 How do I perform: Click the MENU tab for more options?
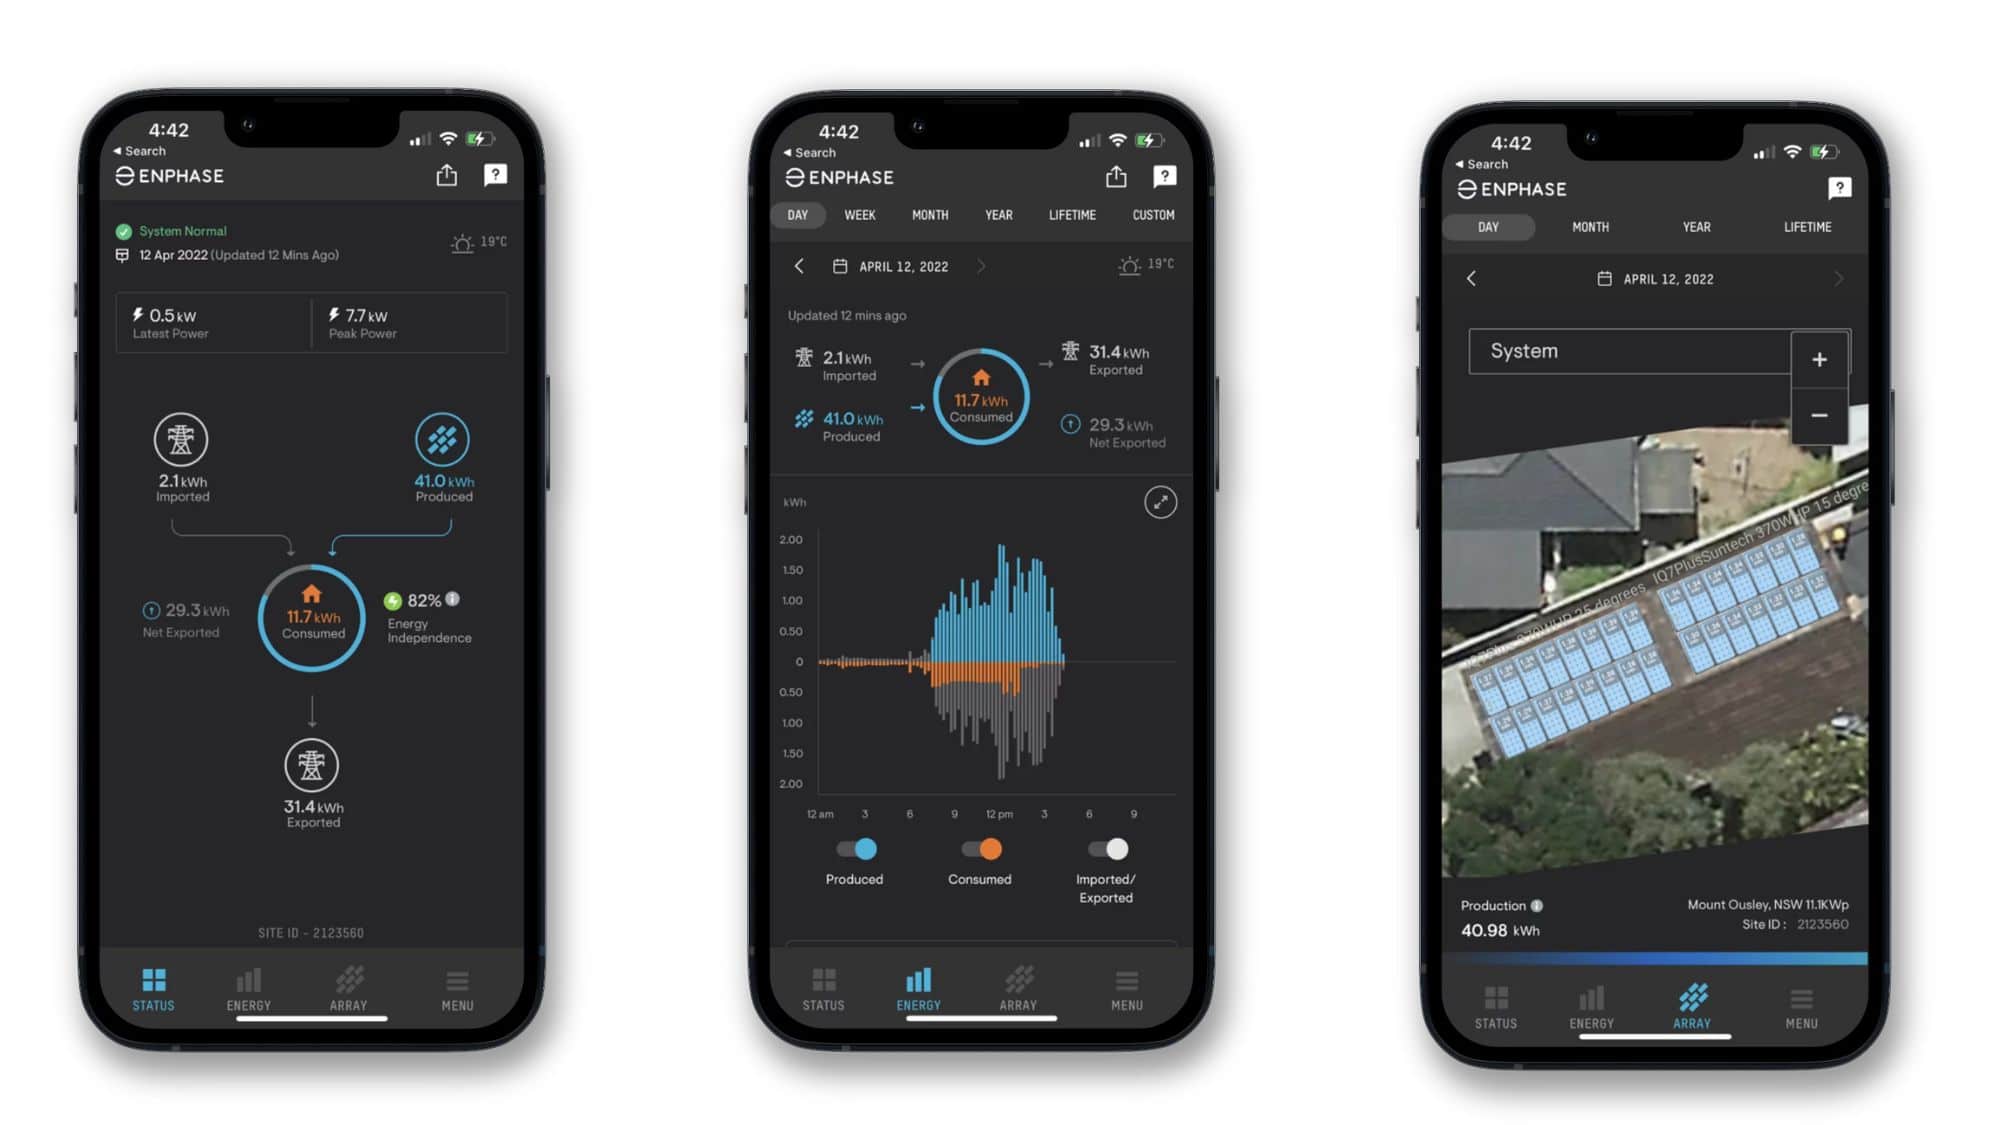pyautogui.click(x=456, y=989)
